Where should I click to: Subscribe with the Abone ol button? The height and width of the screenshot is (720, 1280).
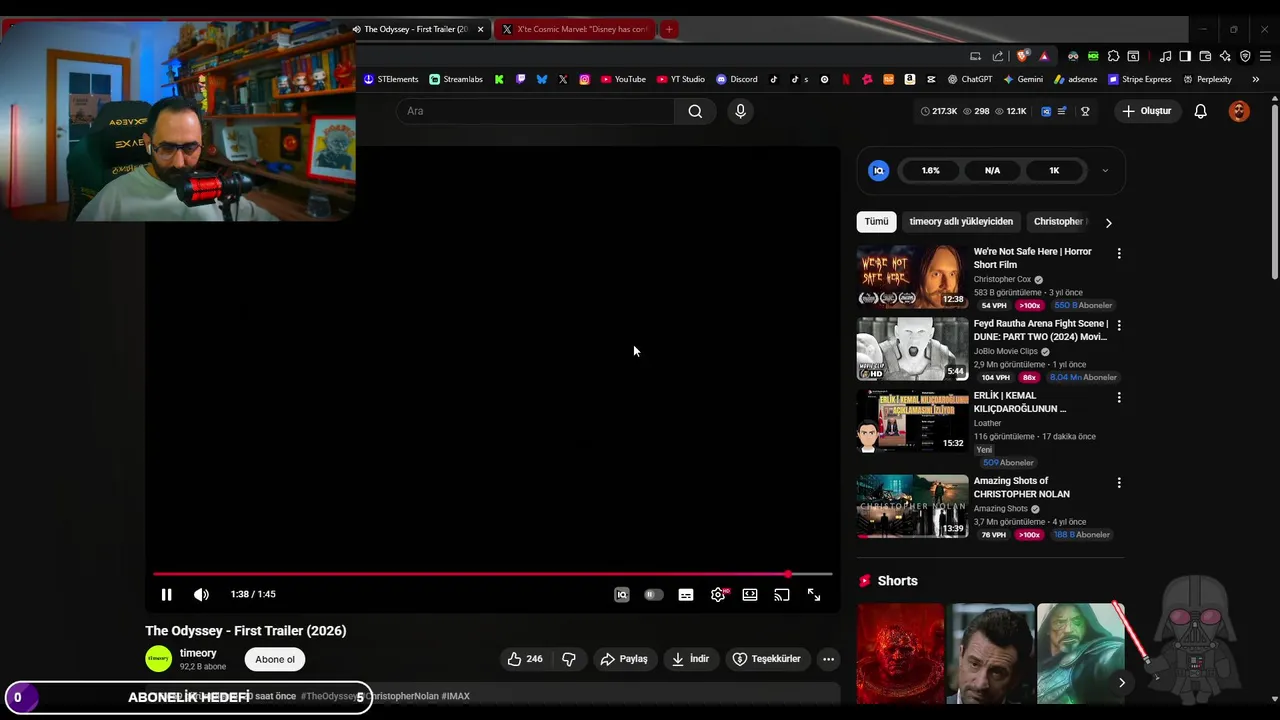click(x=275, y=659)
